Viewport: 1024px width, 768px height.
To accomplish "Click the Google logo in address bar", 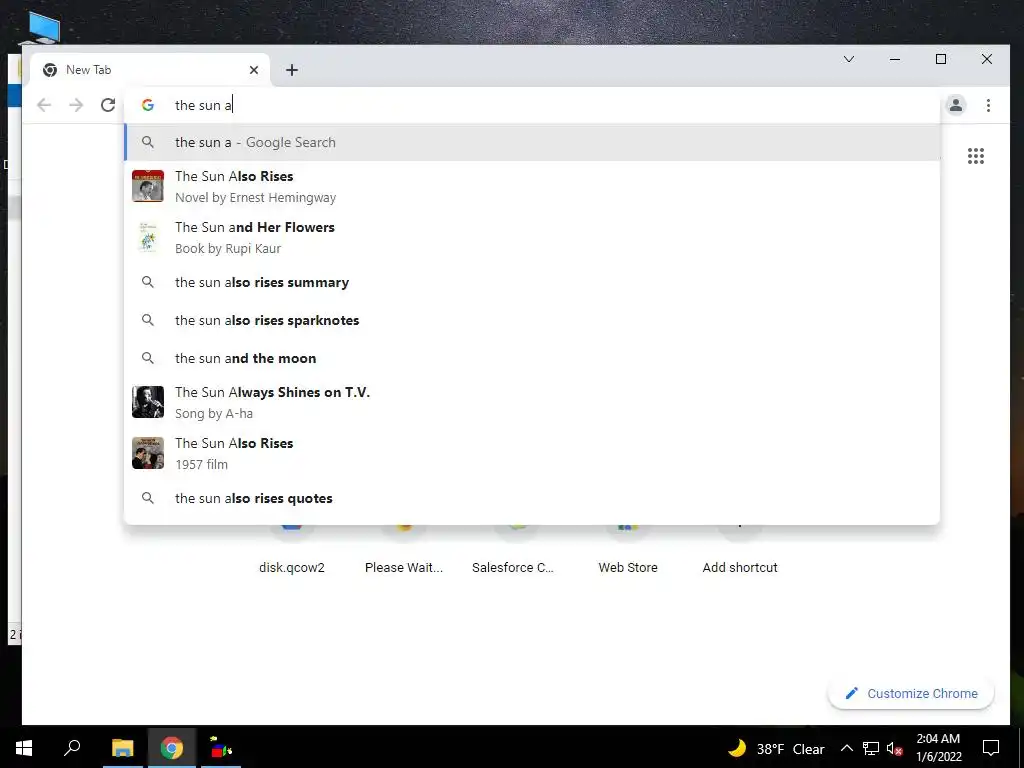I will pyautogui.click(x=148, y=105).
